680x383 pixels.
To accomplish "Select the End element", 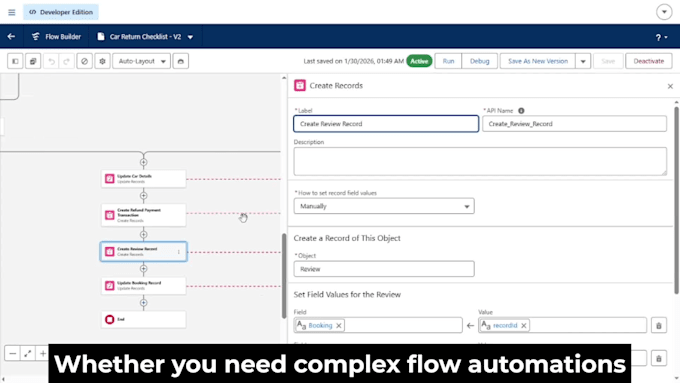I will 144,319.
